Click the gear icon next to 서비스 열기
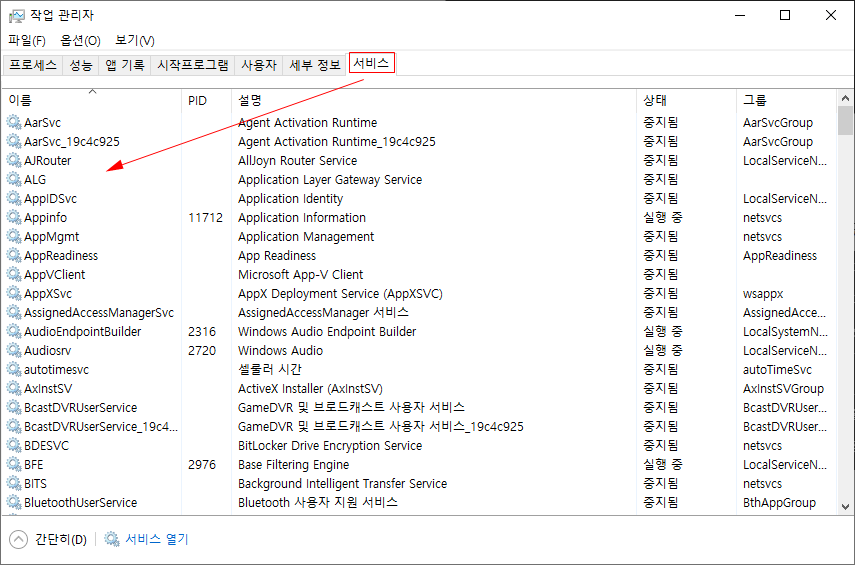The height and width of the screenshot is (565, 855). 112,539
